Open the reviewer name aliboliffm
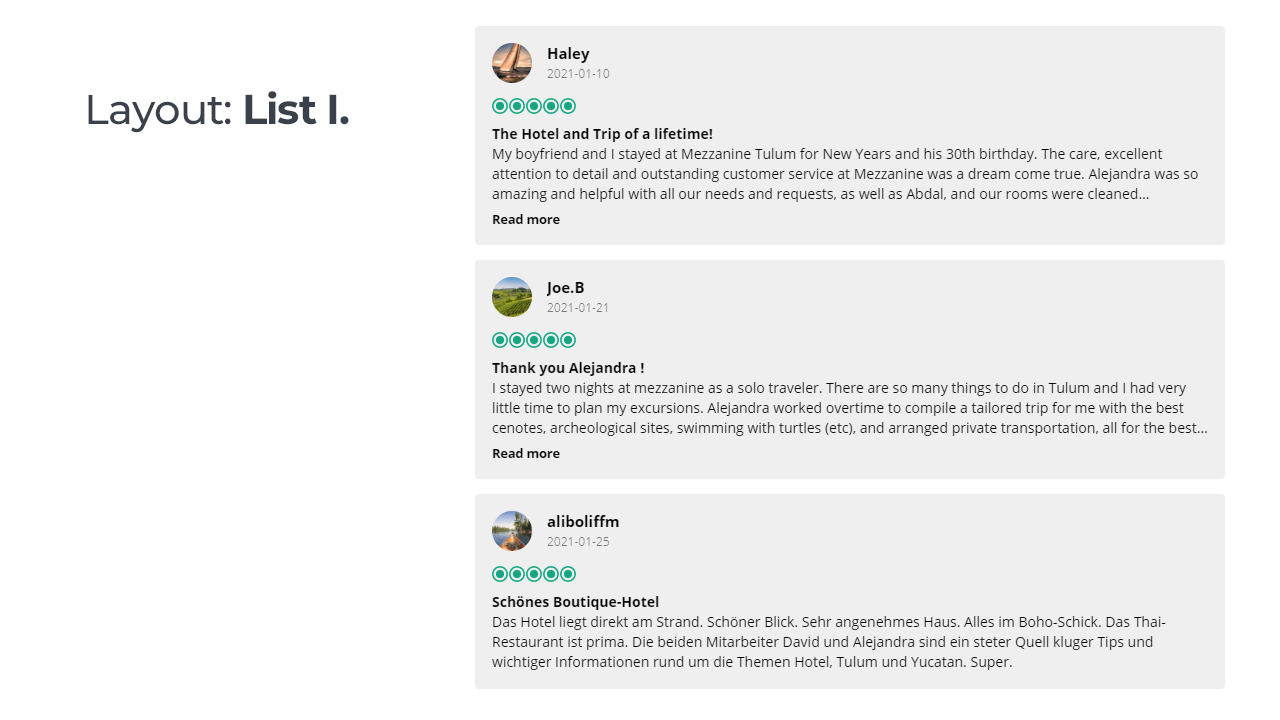1280x720 pixels. pyautogui.click(x=583, y=522)
